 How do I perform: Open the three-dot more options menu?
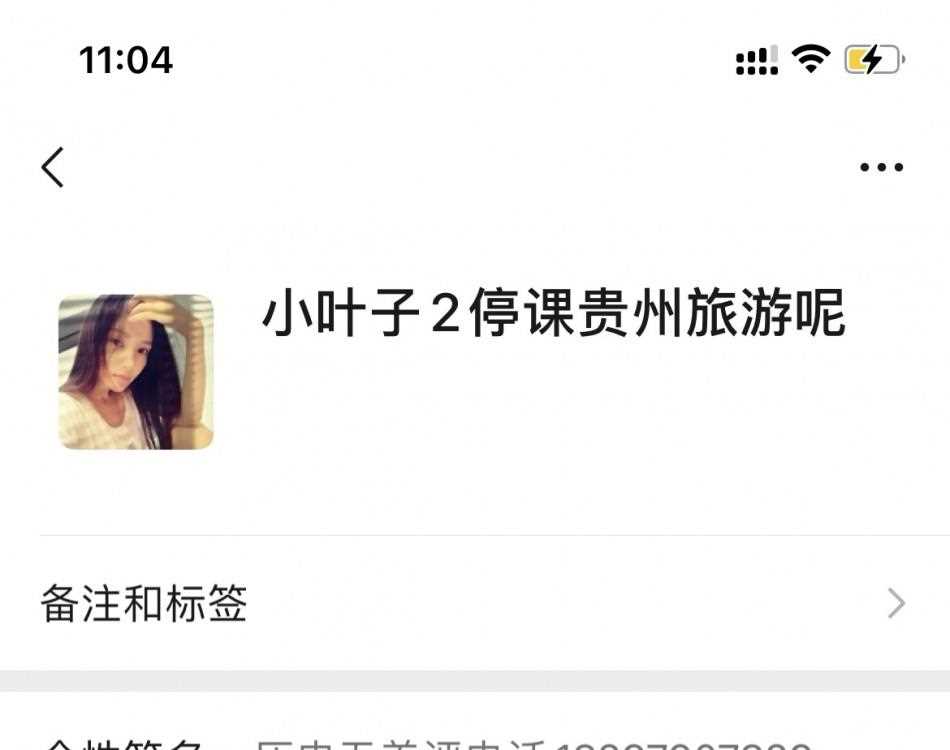point(882,167)
